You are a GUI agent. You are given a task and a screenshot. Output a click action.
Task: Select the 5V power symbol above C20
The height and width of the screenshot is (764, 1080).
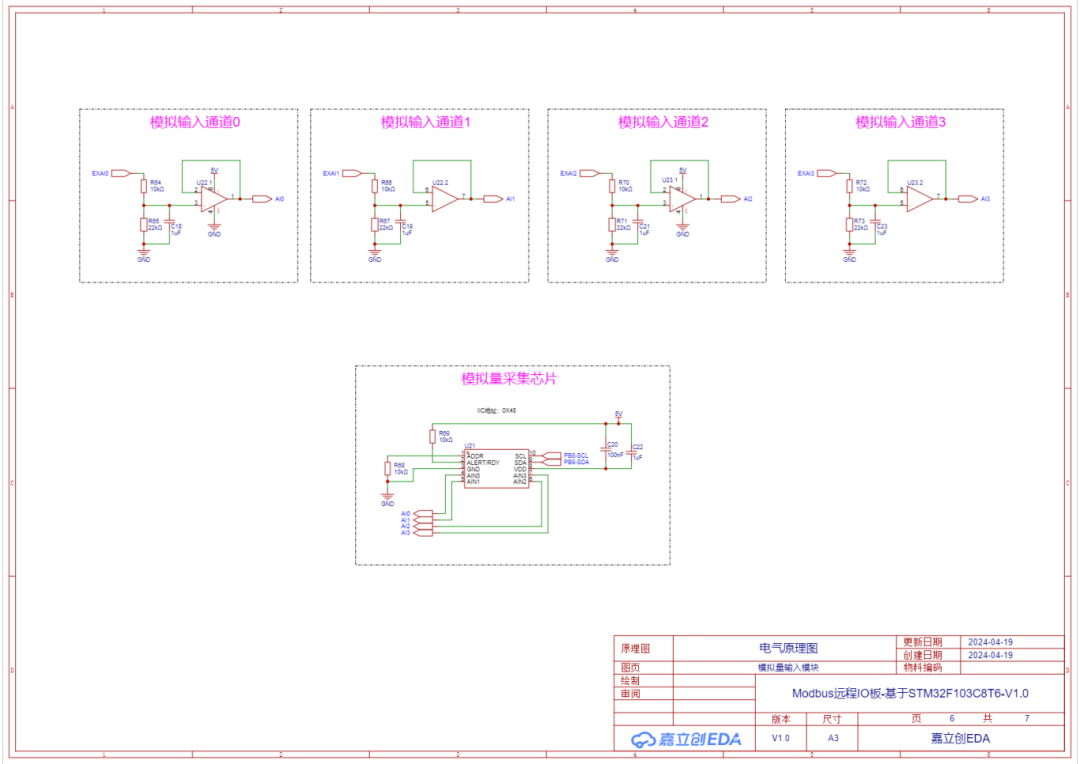click(x=619, y=416)
